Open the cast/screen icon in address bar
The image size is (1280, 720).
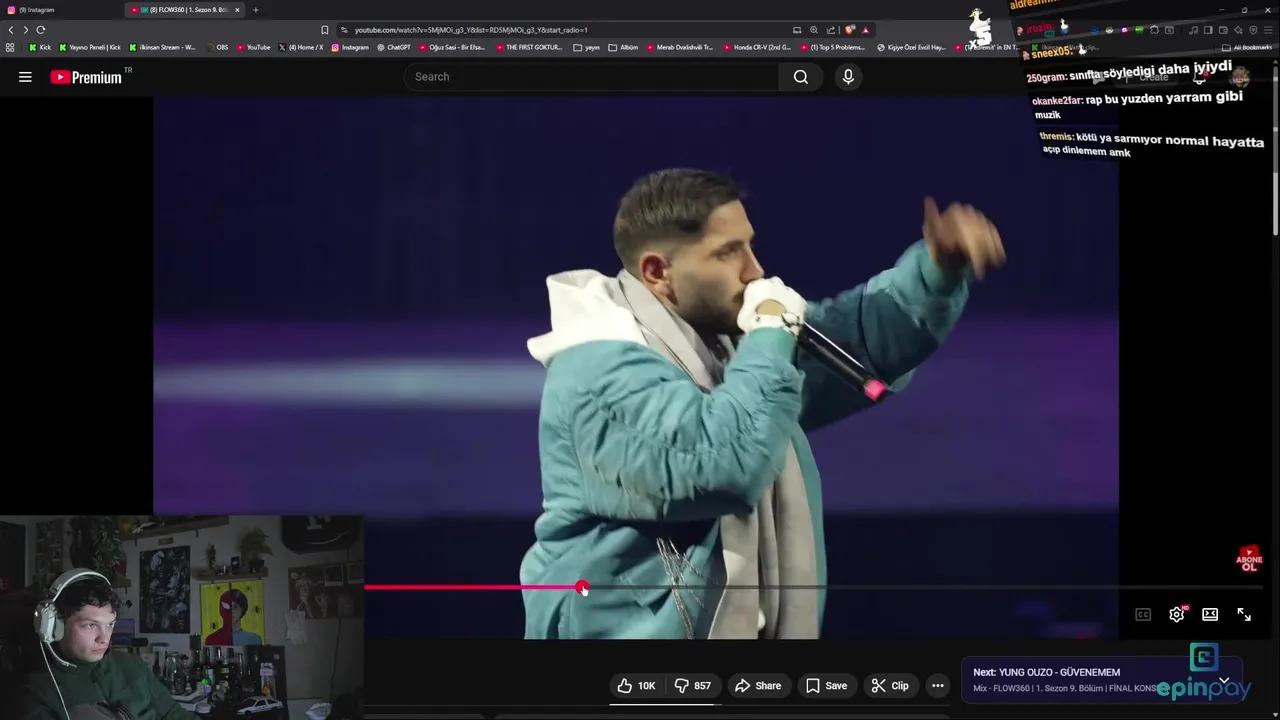[x=797, y=30]
